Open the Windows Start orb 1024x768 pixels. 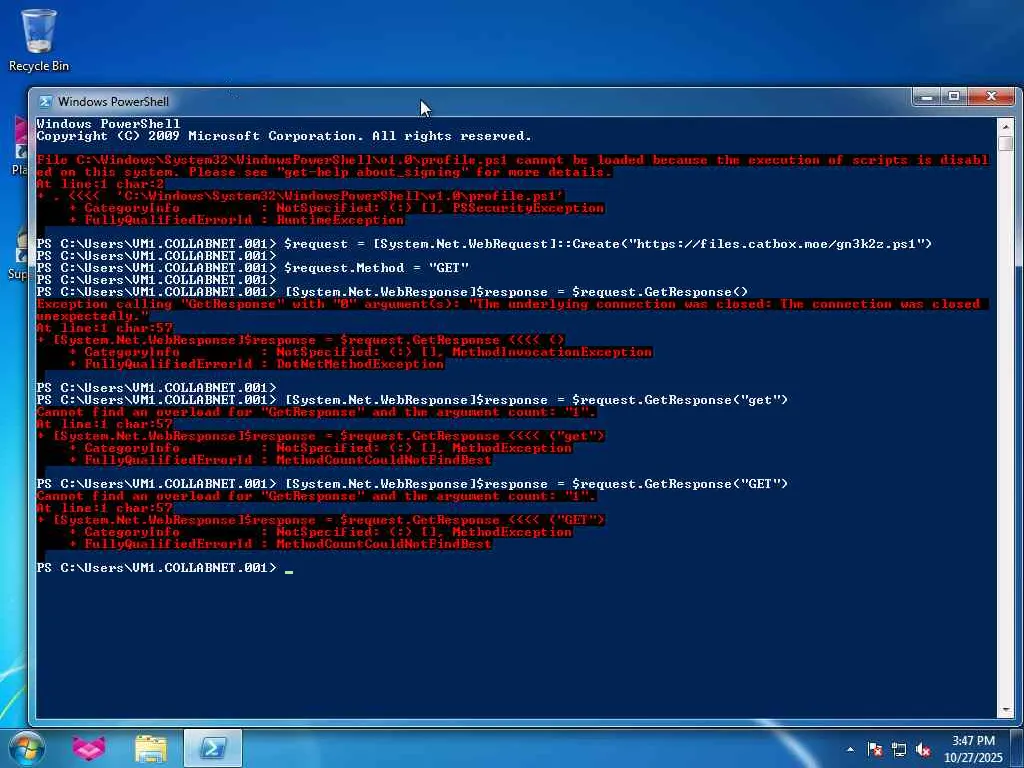click(26, 748)
